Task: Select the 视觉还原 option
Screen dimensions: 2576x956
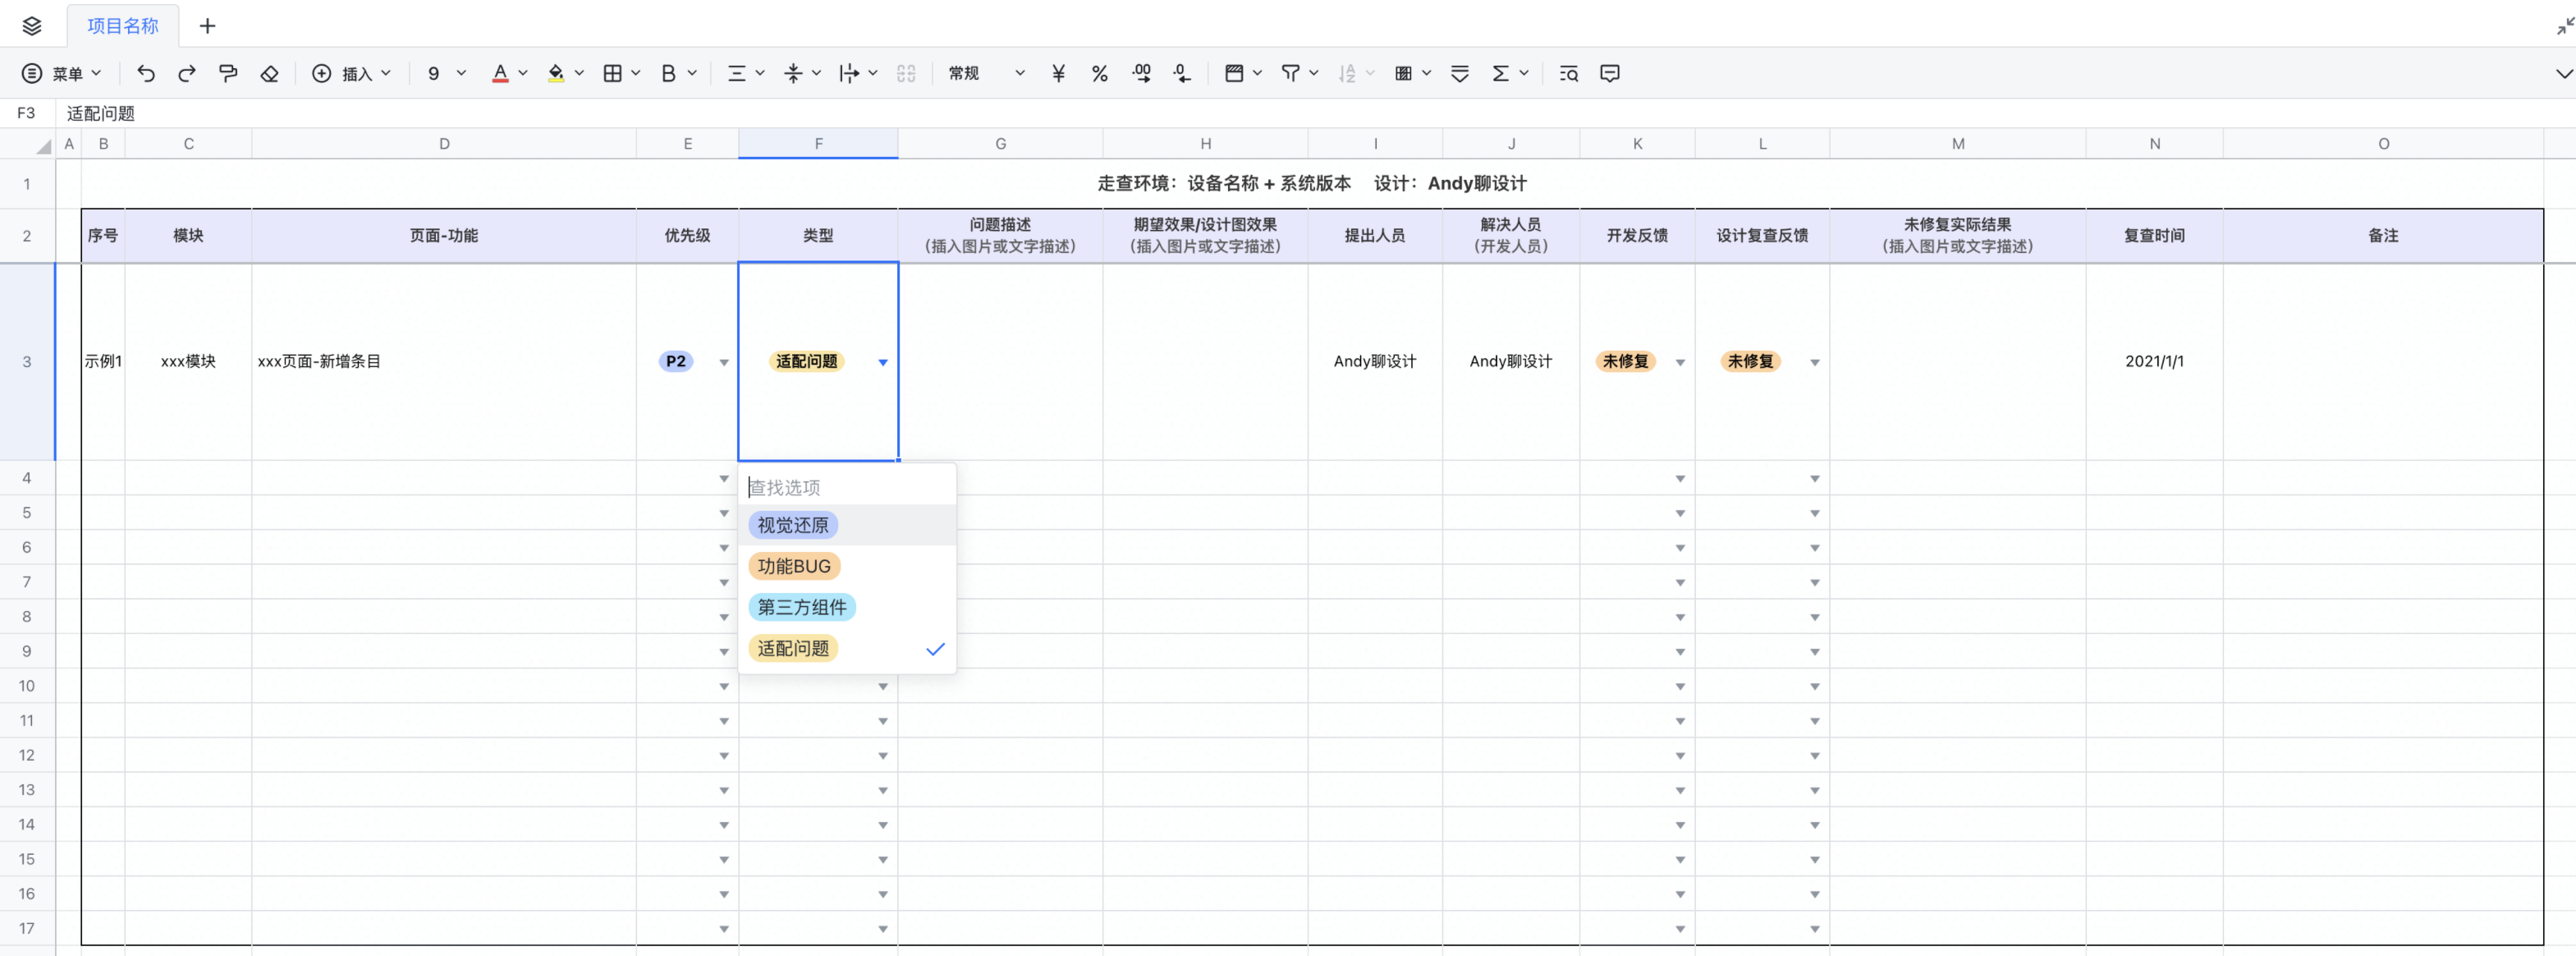Action: 792,525
